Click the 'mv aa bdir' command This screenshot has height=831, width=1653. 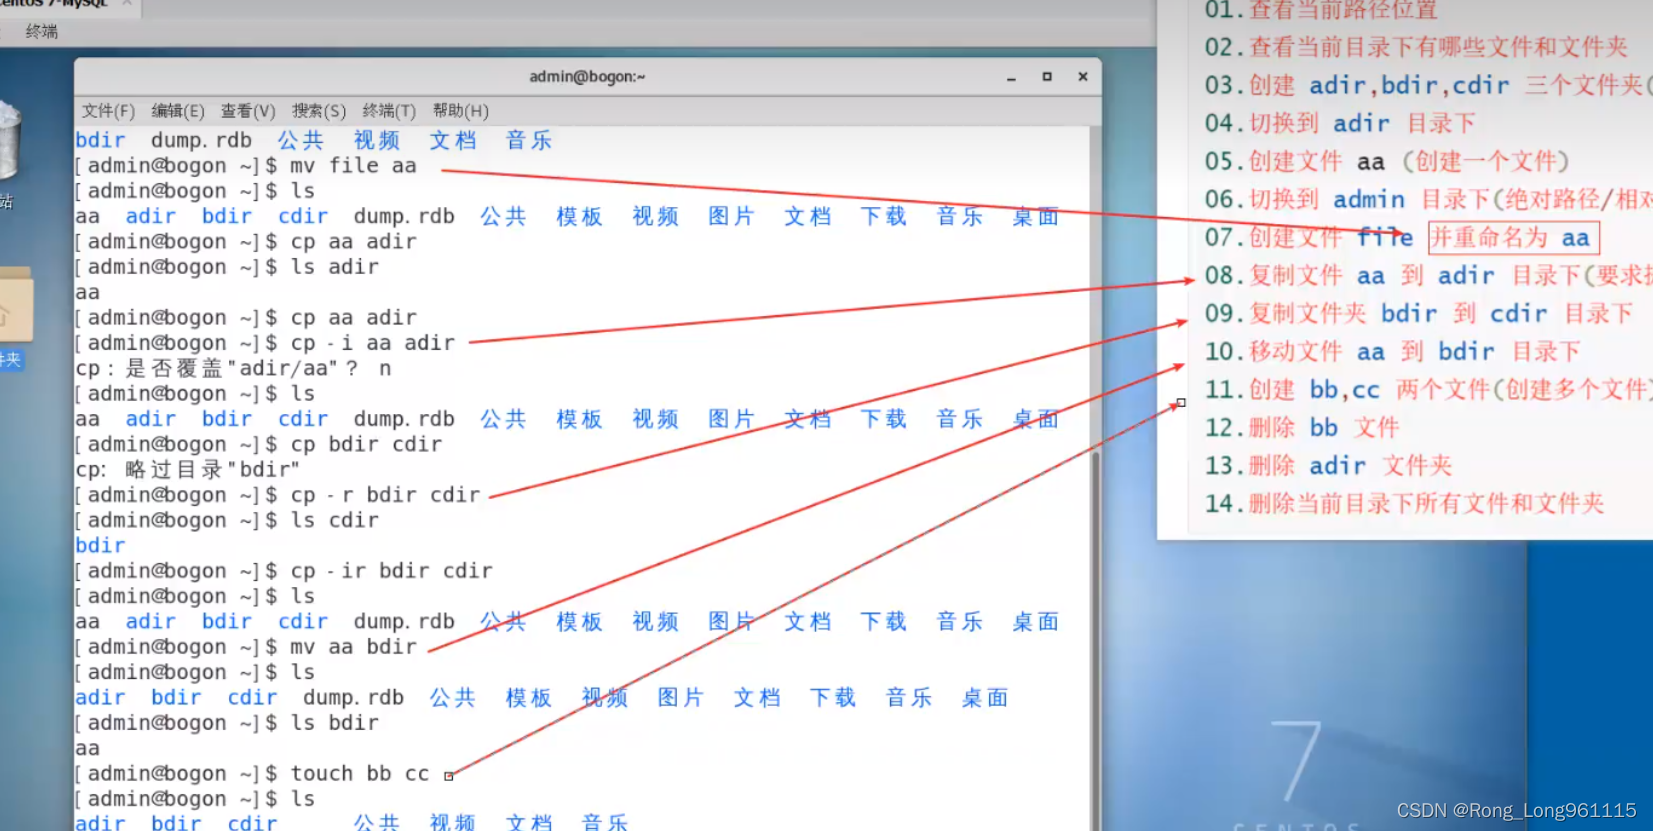click(x=353, y=647)
